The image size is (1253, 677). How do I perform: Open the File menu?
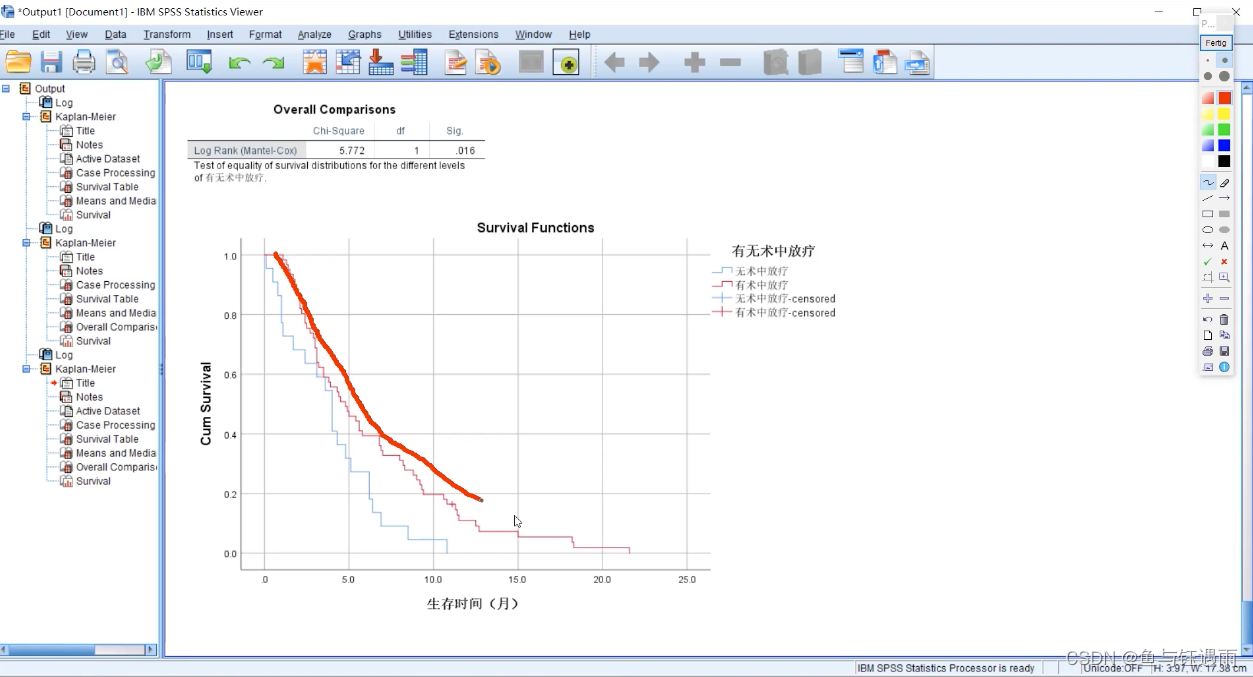coord(6,34)
